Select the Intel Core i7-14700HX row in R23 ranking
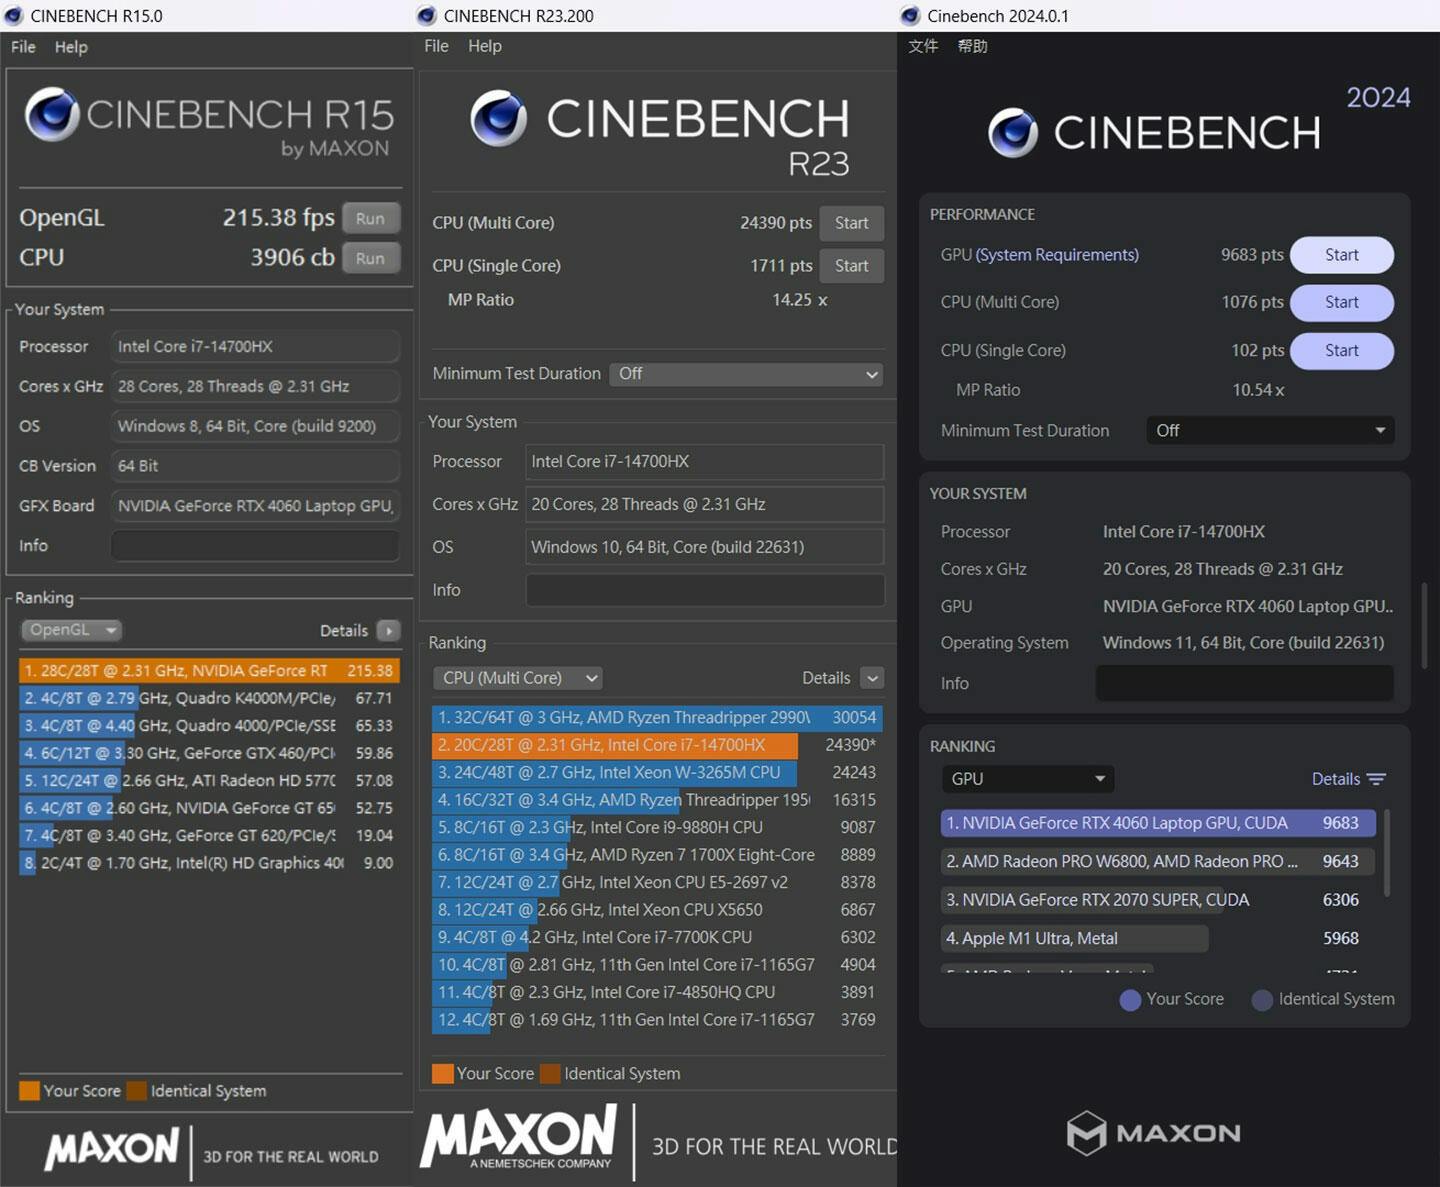The height and width of the screenshot is (1187, 1440). point(657,745)
